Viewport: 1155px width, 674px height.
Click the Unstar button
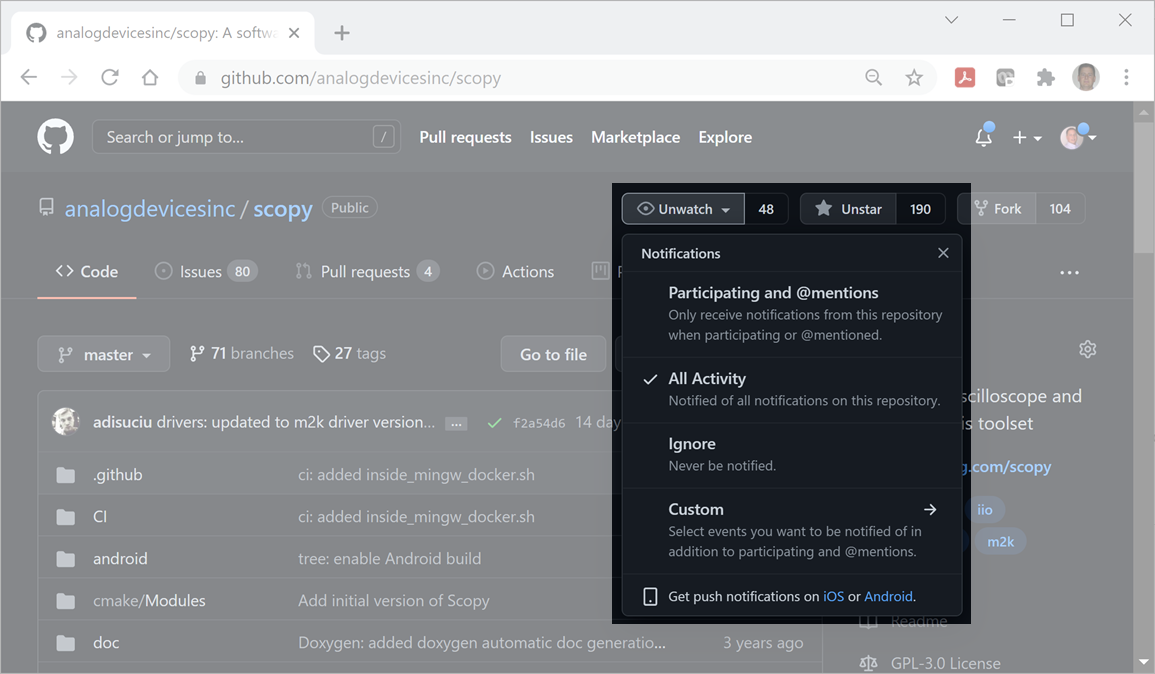(847, 208)
